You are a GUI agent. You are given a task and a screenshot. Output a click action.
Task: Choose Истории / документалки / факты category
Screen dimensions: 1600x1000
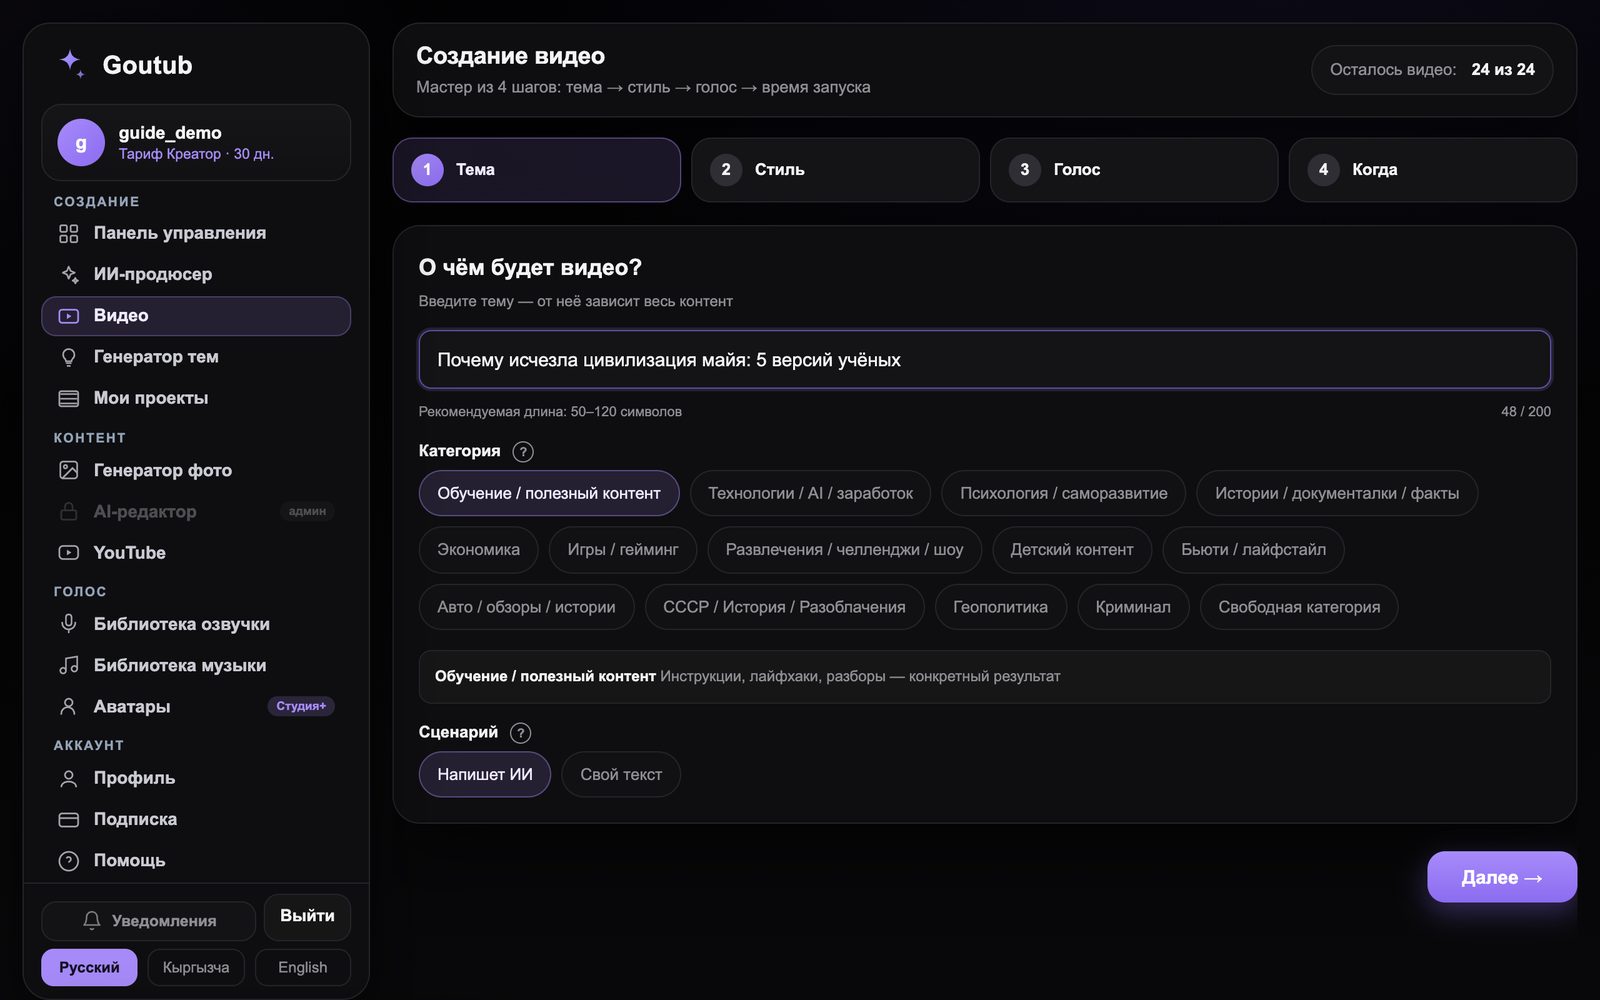click(x=1337, y=493)
